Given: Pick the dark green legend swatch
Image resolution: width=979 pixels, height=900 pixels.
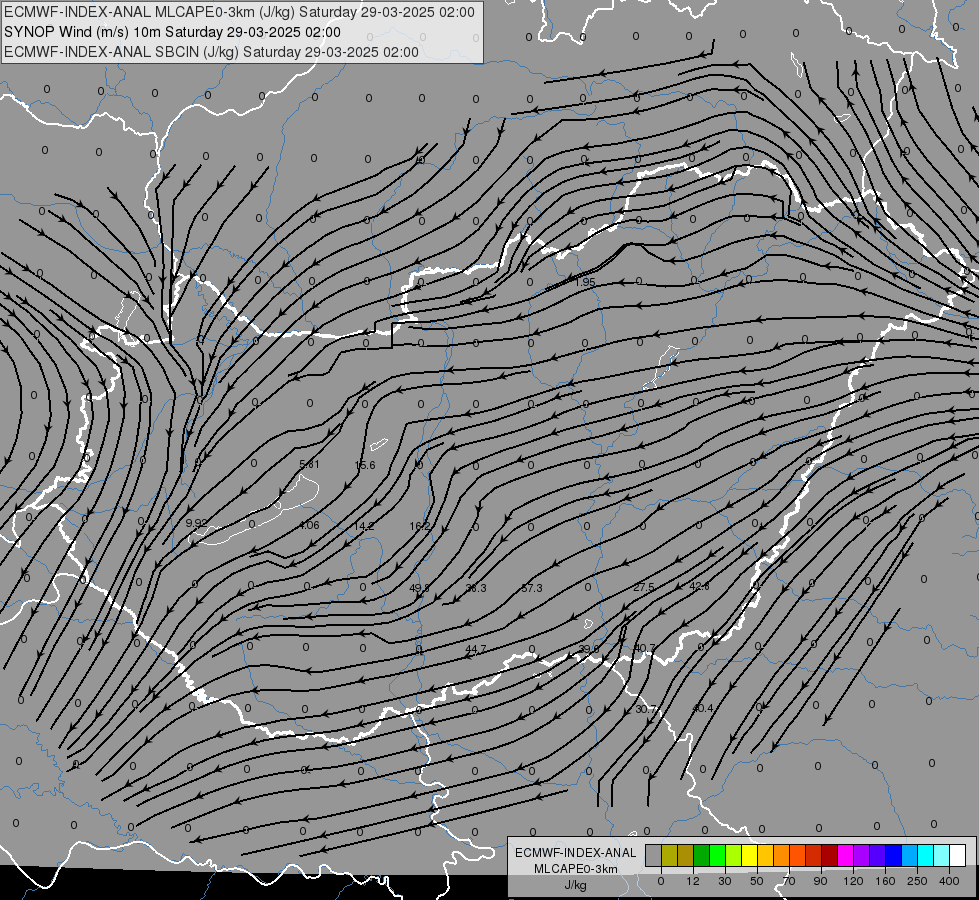Looking at the screenshot, I should (x=702, y=855).
